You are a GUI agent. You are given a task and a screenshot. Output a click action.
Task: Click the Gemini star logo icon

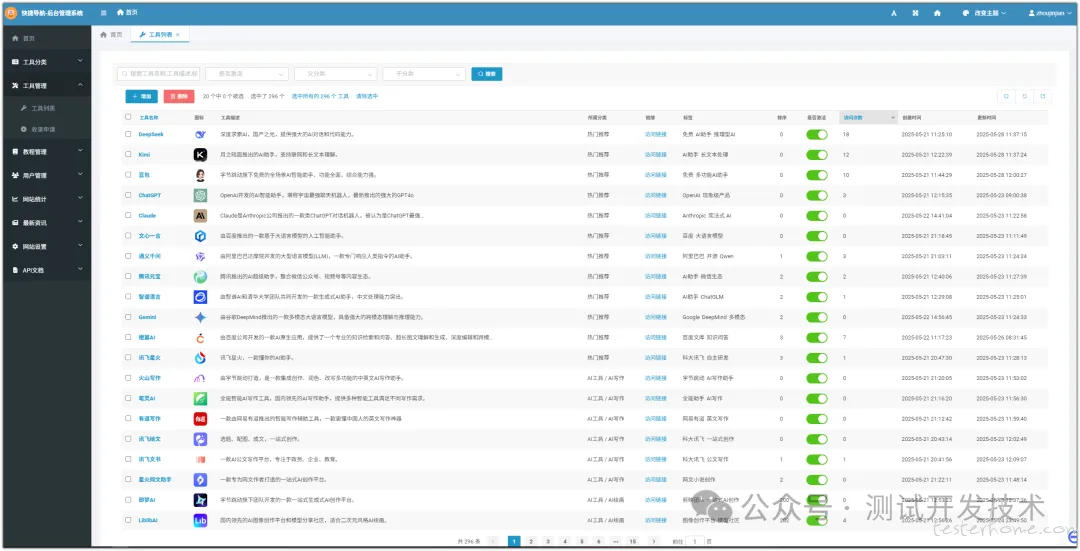pos(200,318)
